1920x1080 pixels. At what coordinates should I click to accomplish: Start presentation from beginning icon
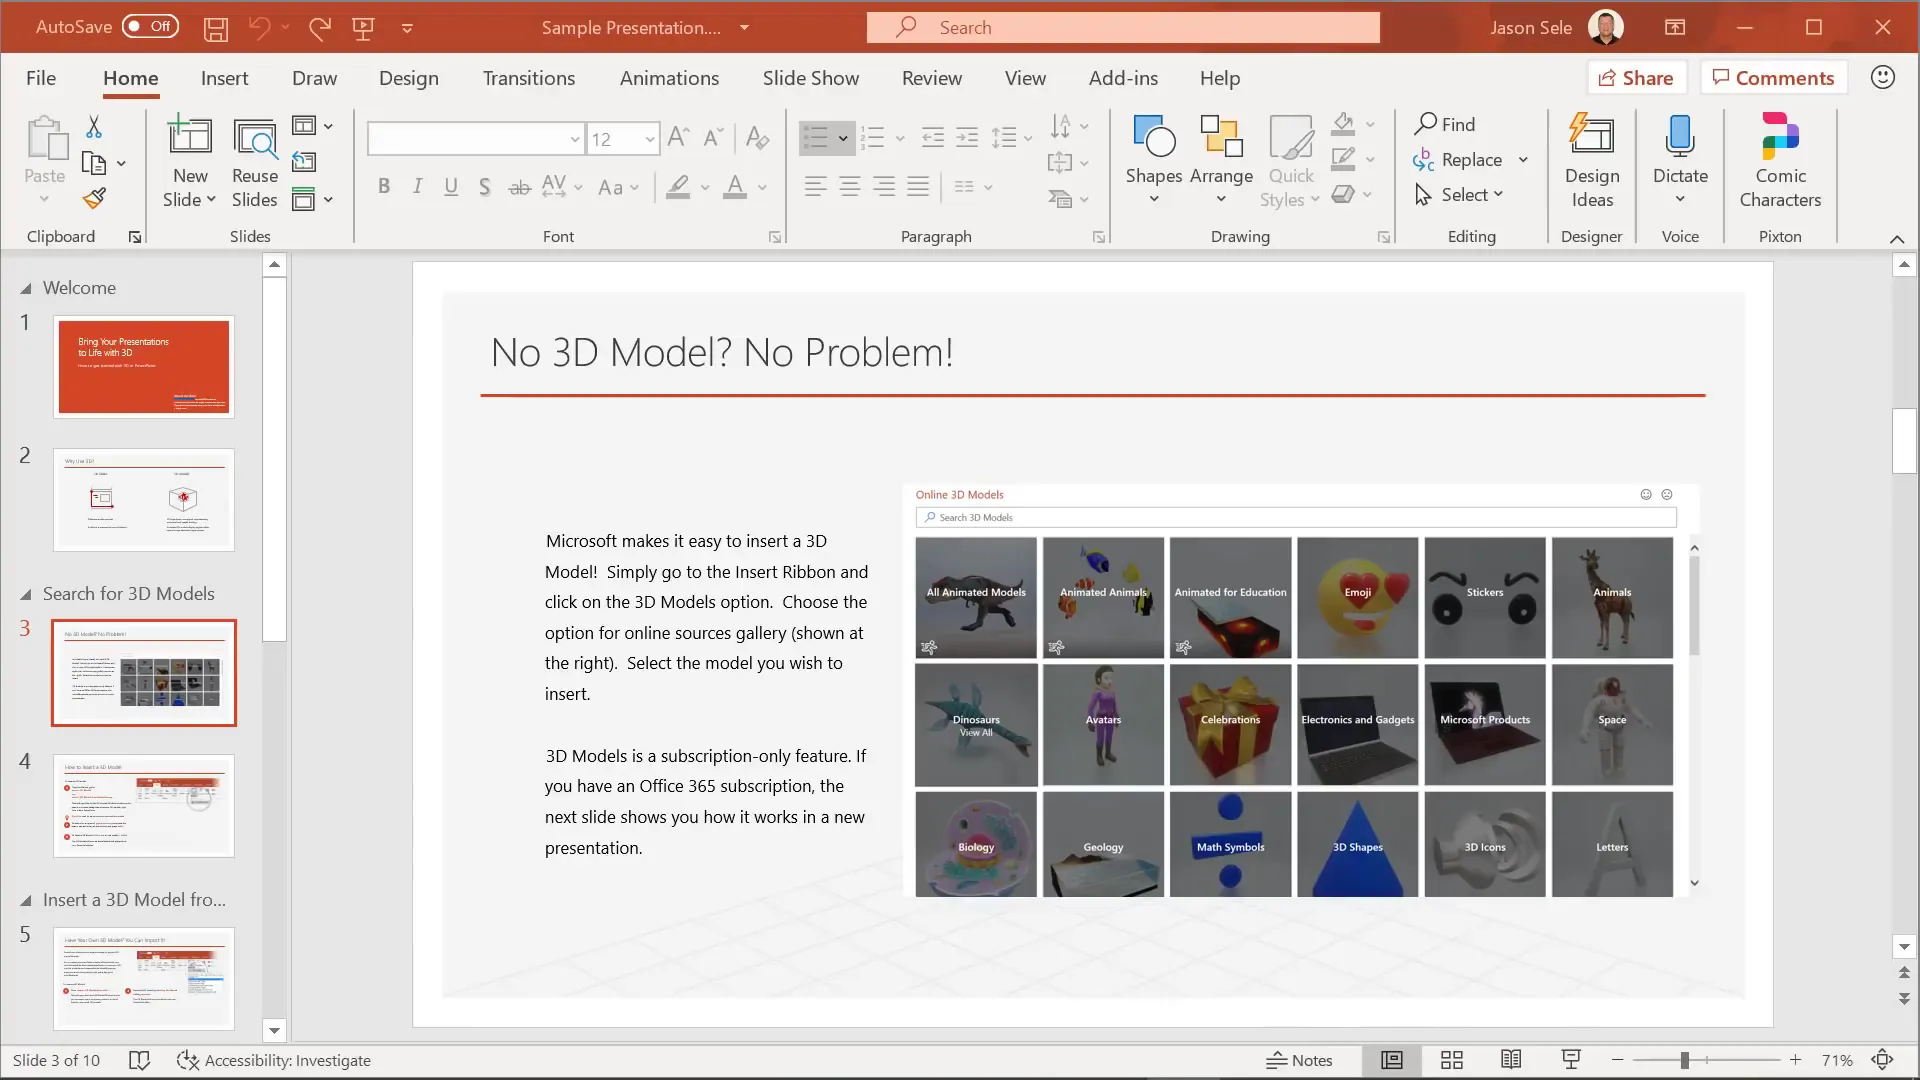[x=363, y=28]
